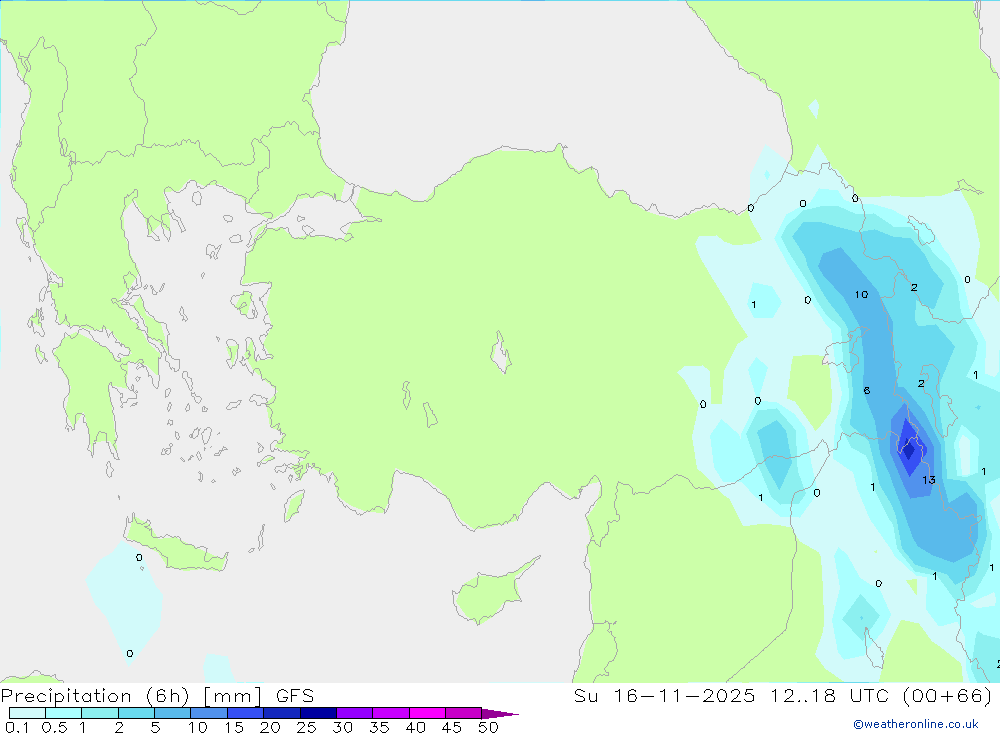1000x733 pixels.
Task: Click the legend scale label '45'
Action: pos(452,727)
